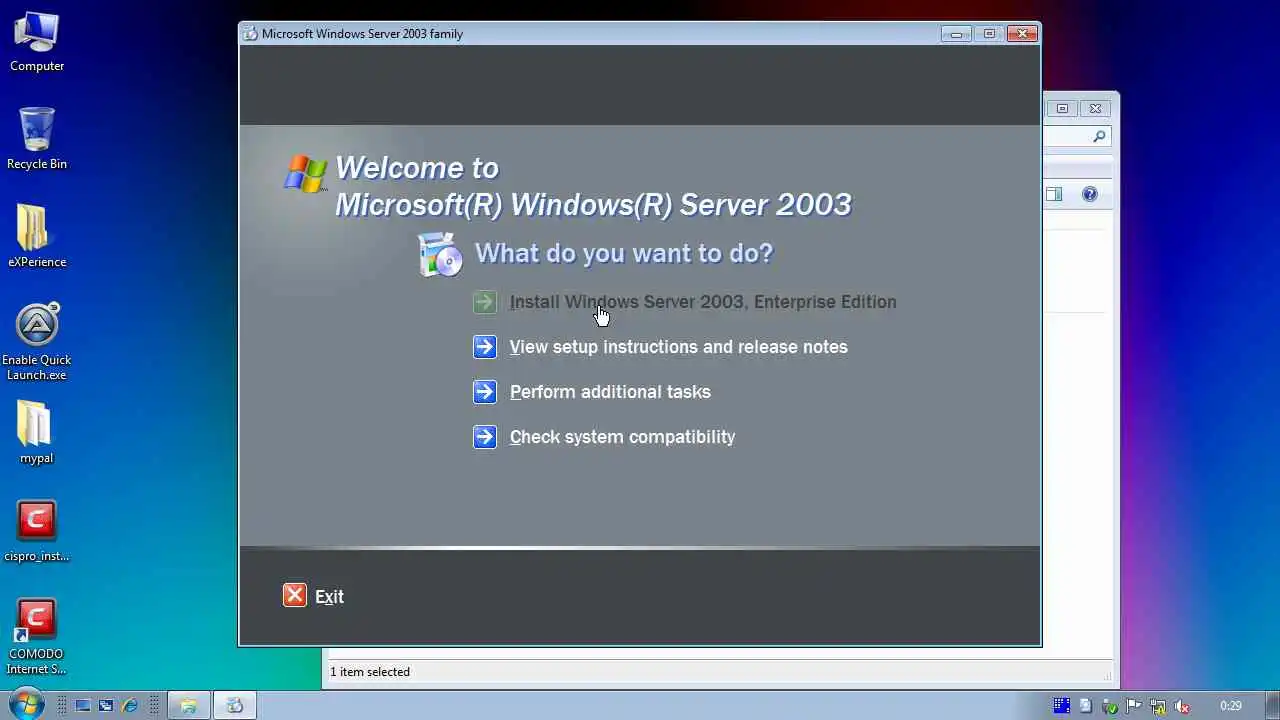The width and height of the screenshot is (1280, 720).
Task: Click the green checkmark shield tray icon
Action: pos(1110,705)
